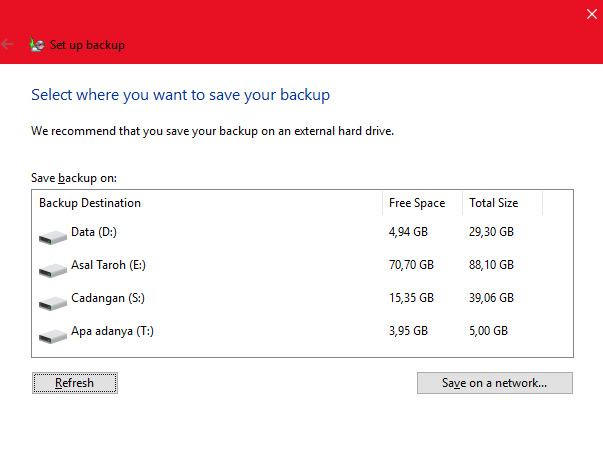Screen dimensions: 603x461
Task: Select the Asal Taroh (E:) destination name
Action: [x=108, y=265]
